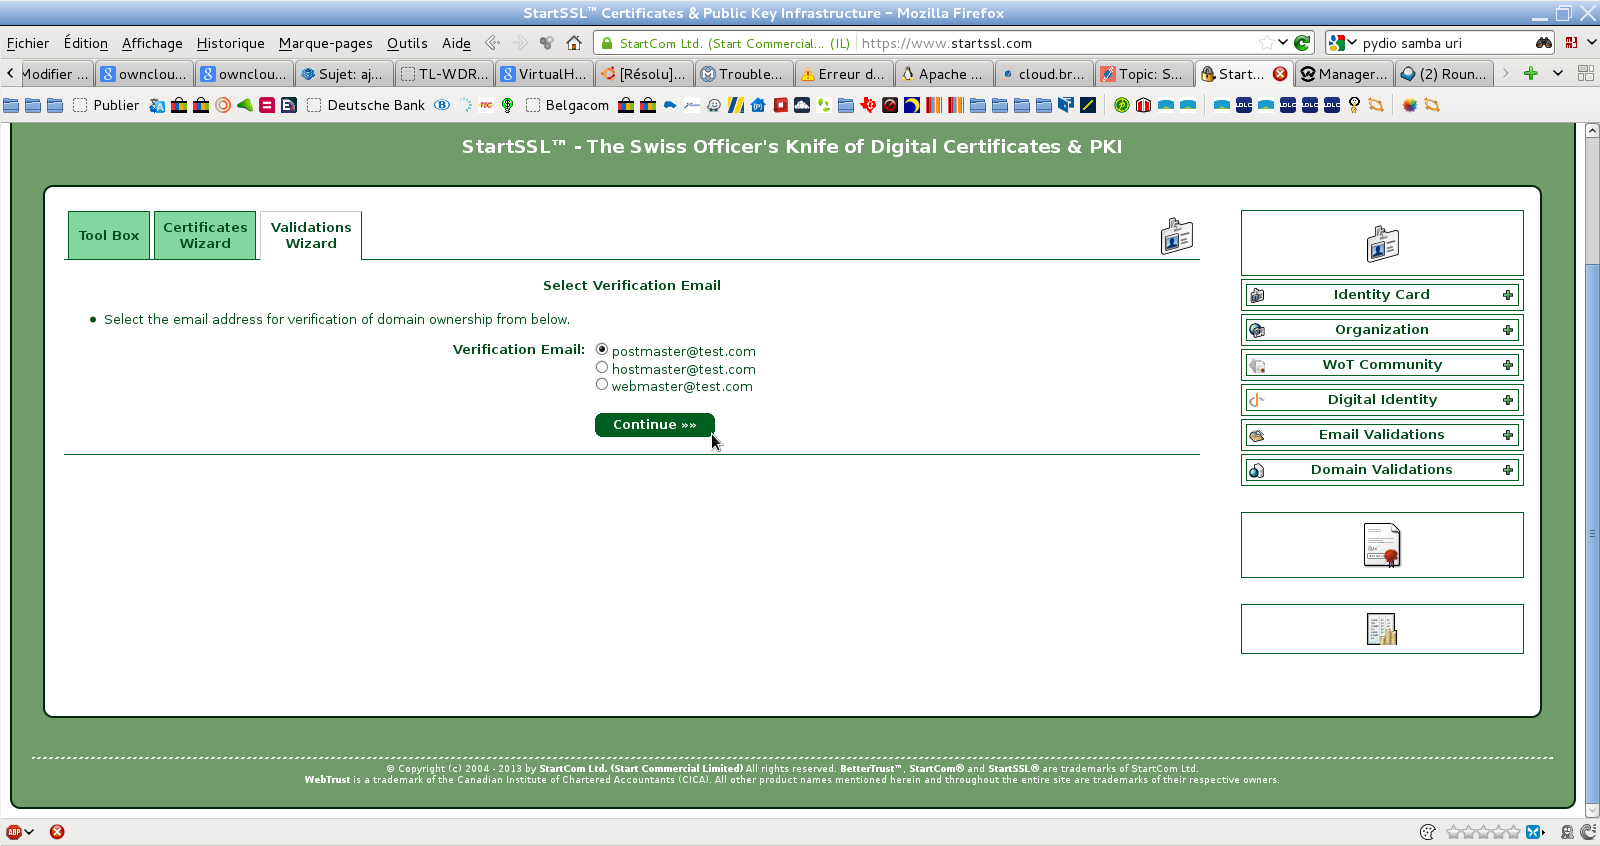Expand the Identity Card panel

[1382, 295]
